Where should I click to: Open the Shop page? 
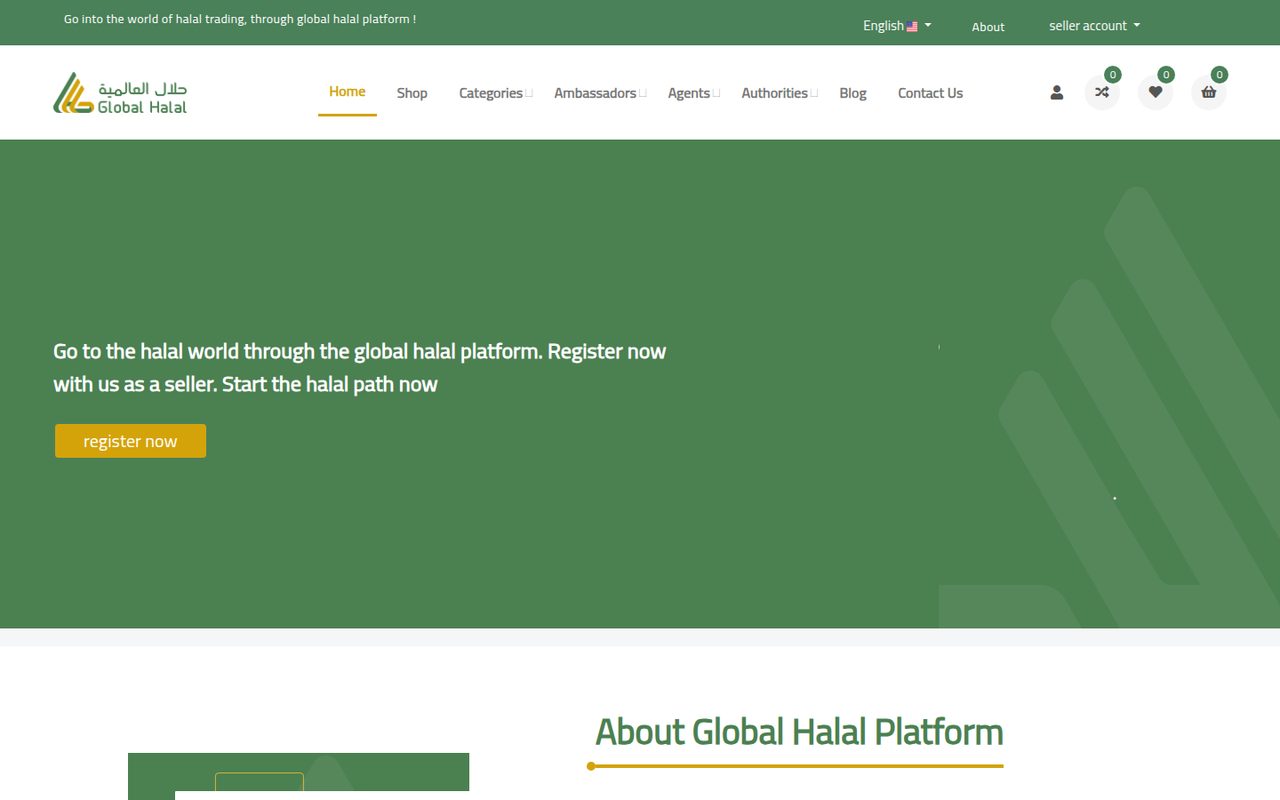click(x=412, y=93)
